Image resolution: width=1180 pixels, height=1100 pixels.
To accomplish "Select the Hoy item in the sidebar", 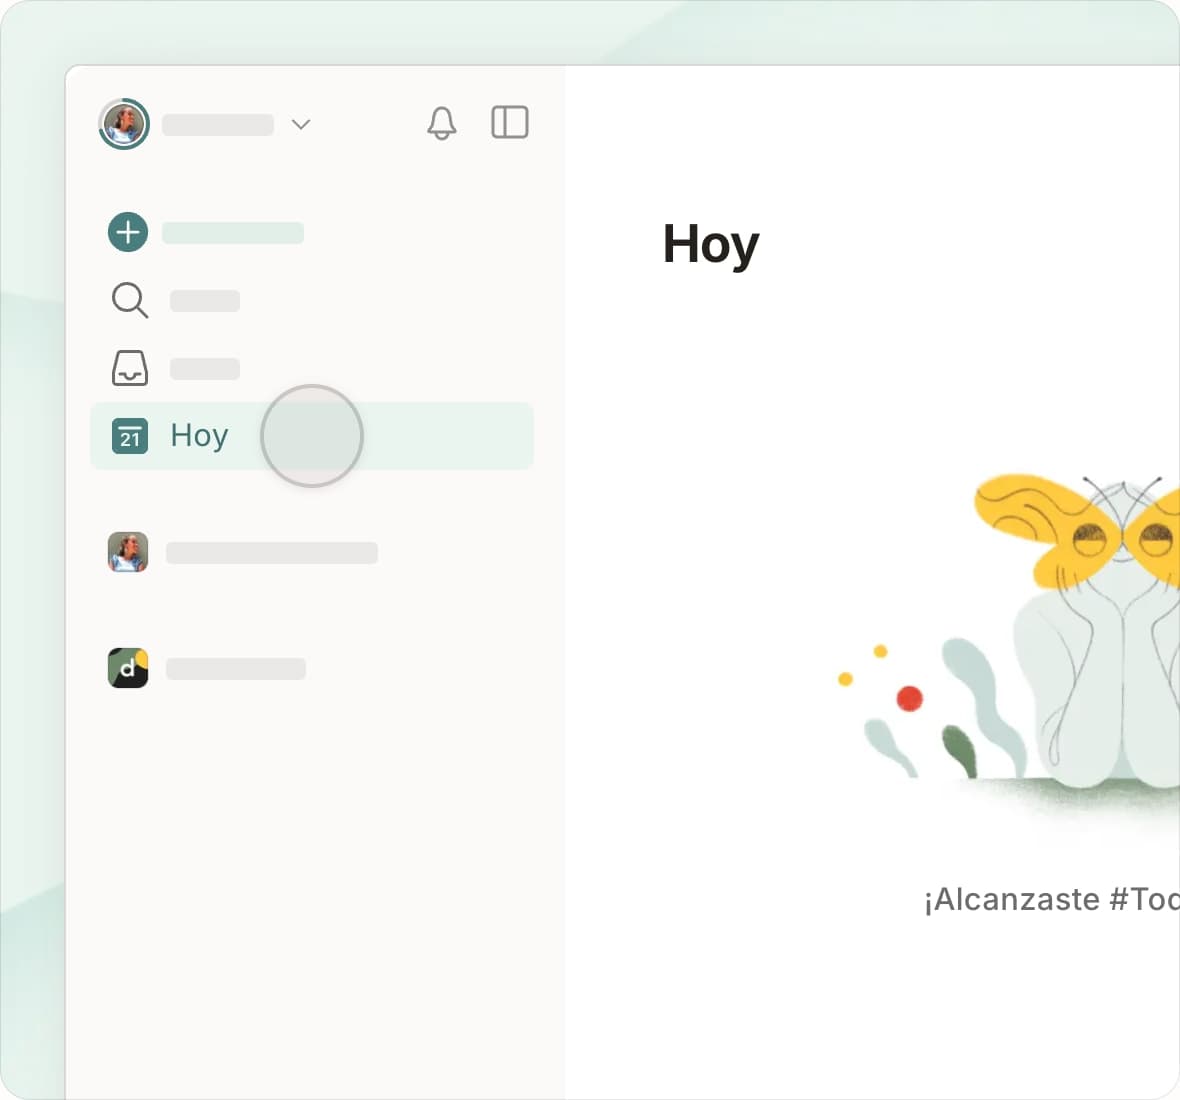I will click(x=199, y=436).
